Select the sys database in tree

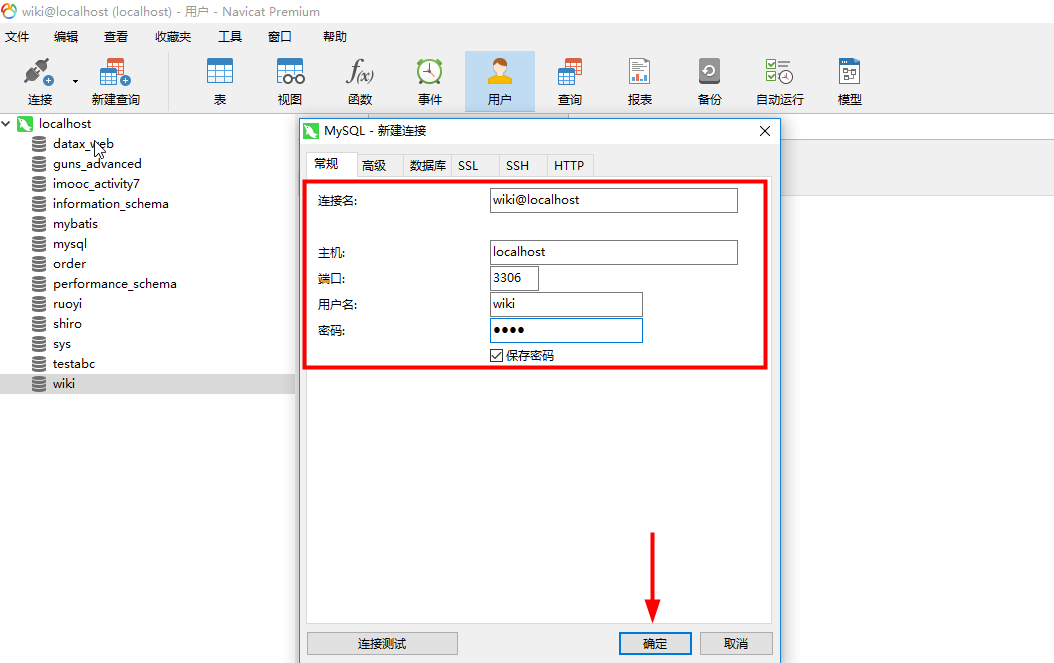[62, 344]
